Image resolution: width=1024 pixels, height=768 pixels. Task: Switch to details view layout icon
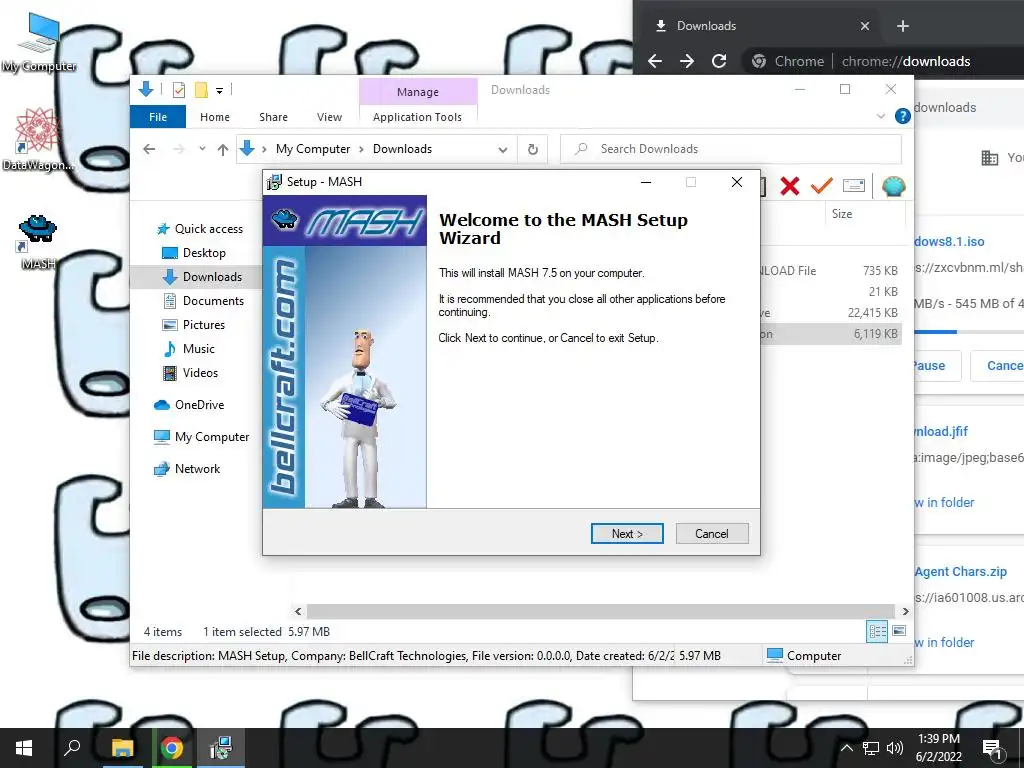coord(877,631)
